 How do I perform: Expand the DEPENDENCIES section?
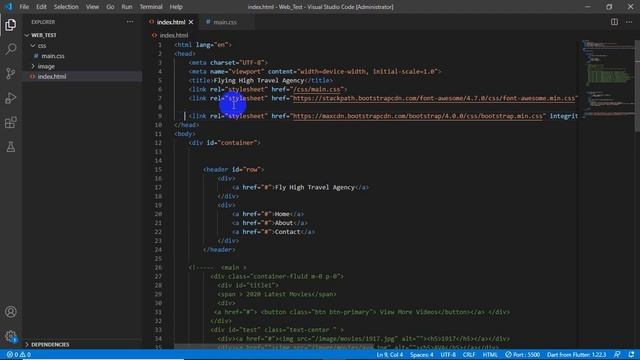(50, 344)
